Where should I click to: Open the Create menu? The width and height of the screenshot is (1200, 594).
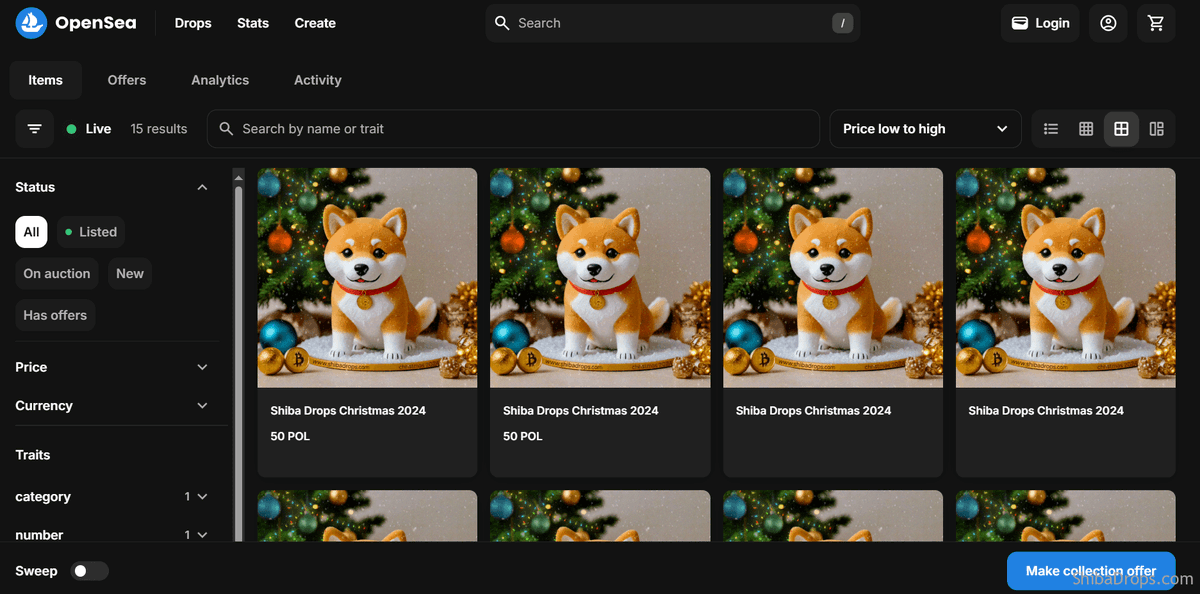click(315, 23)
